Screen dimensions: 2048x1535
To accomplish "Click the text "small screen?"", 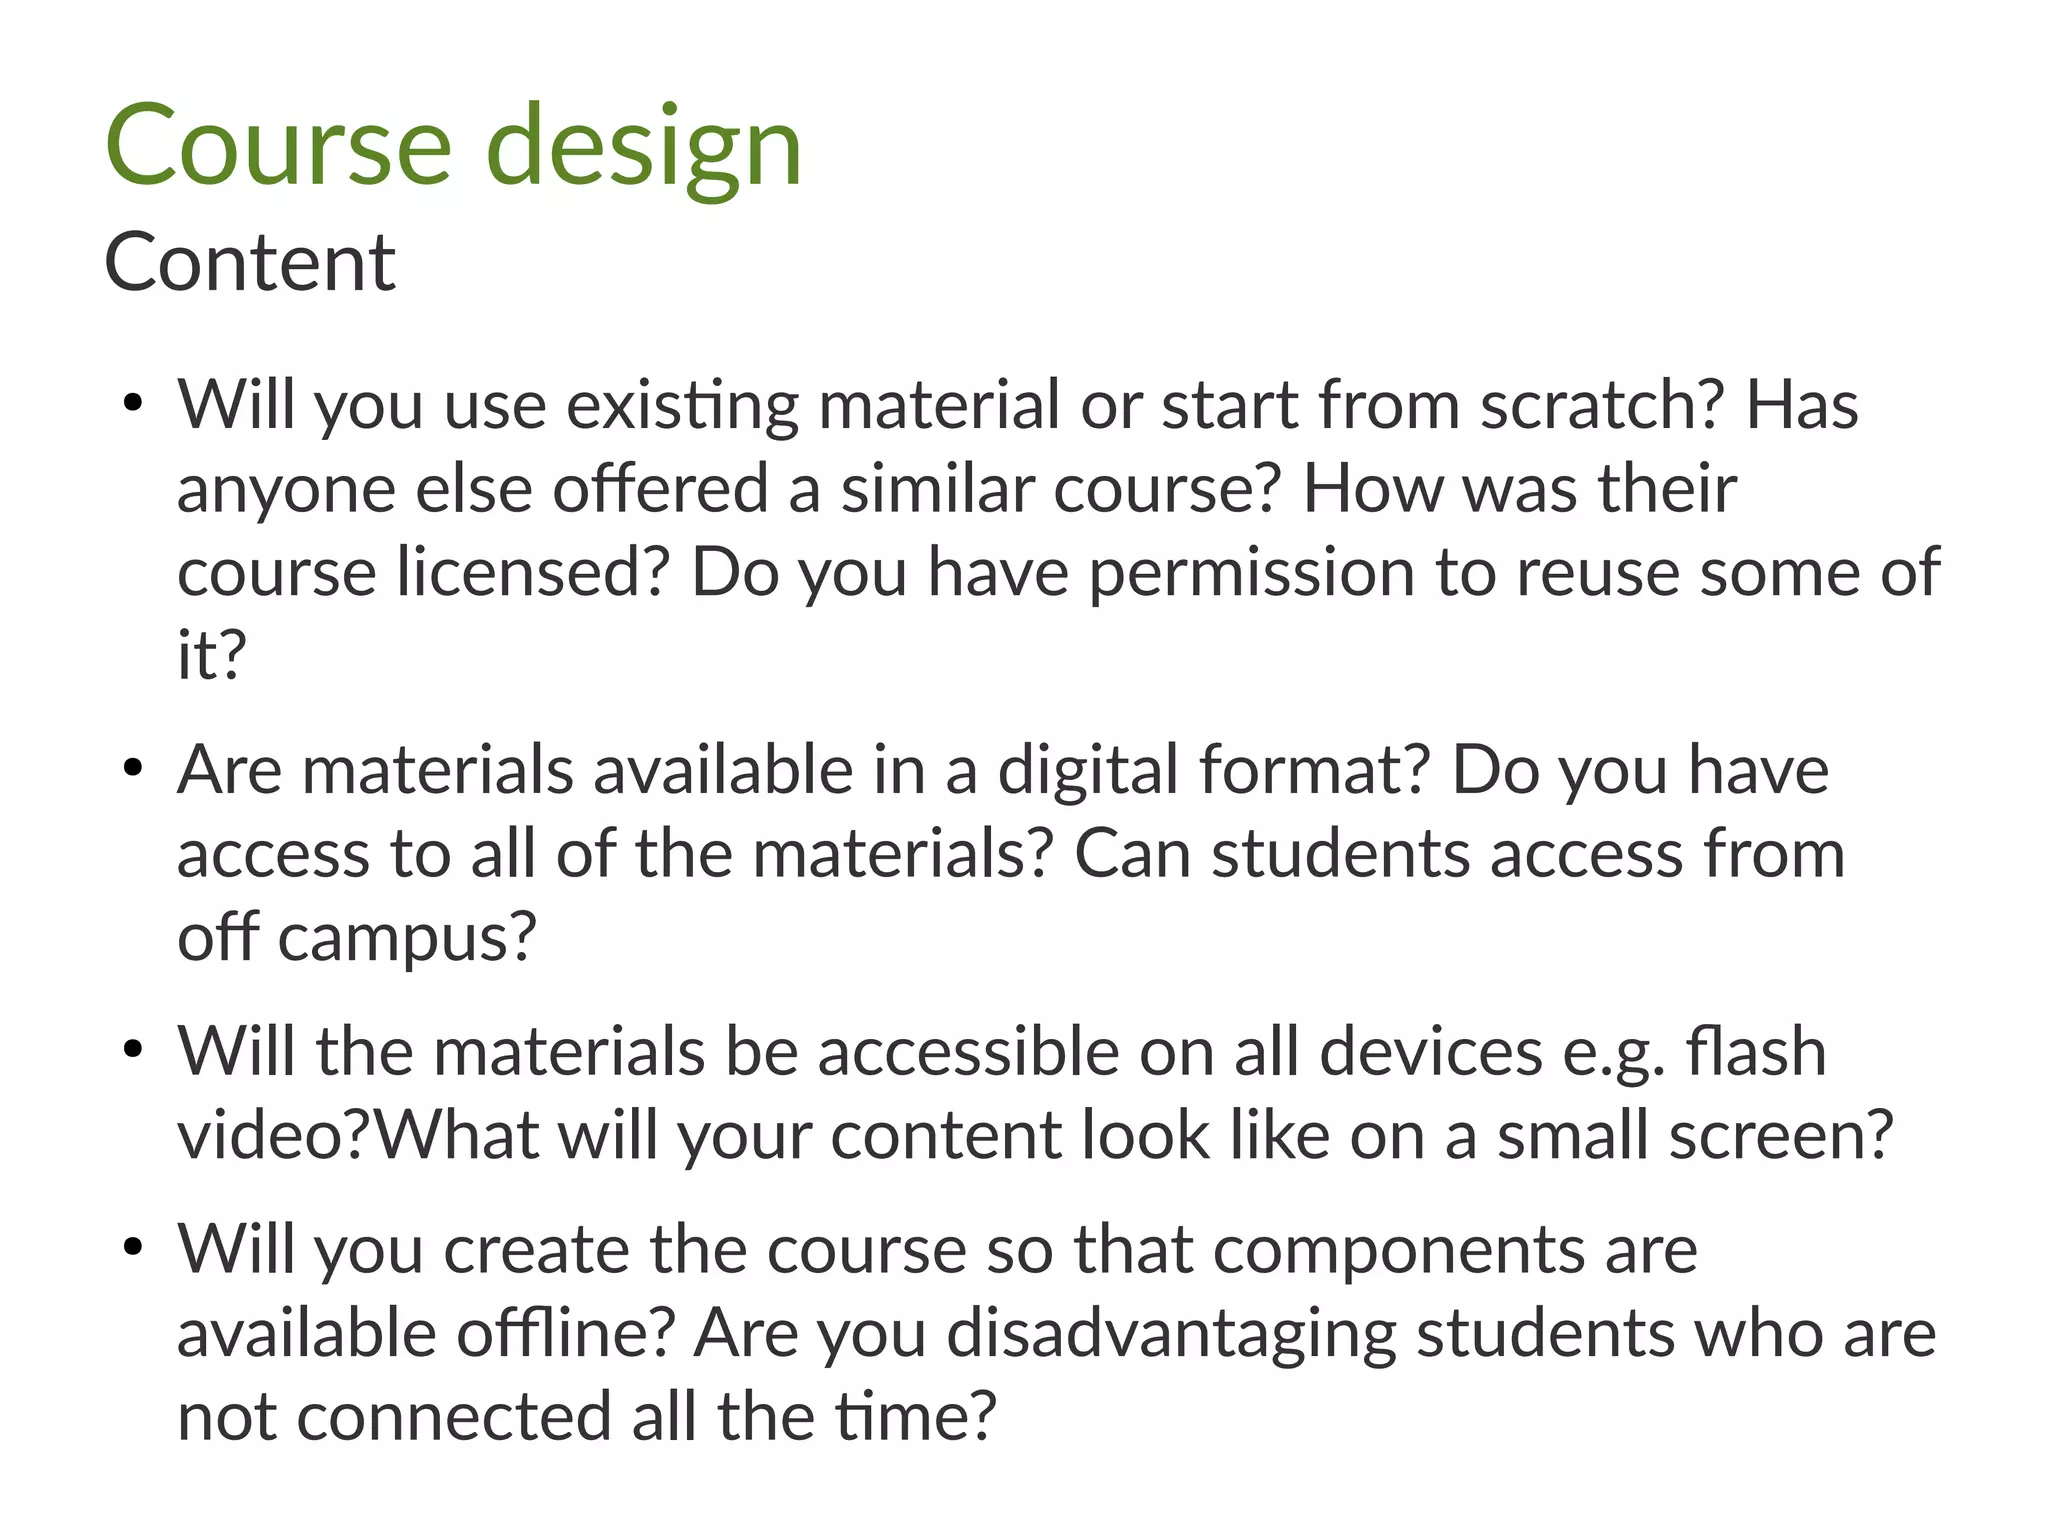I will 1695,1135.
